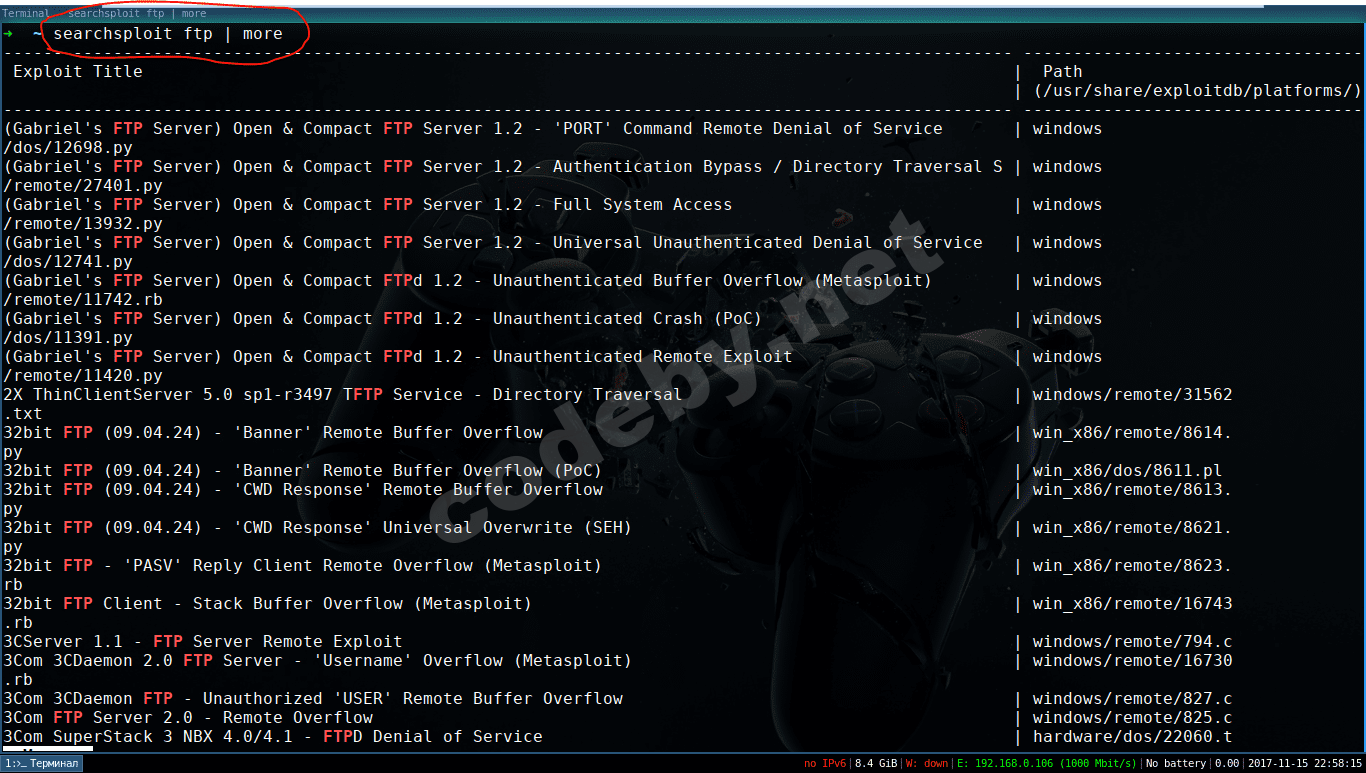The height and width of the screenshot is (773, 1366).
Task: Click the path 'windows/remote/16730'
Action: 1133,661
